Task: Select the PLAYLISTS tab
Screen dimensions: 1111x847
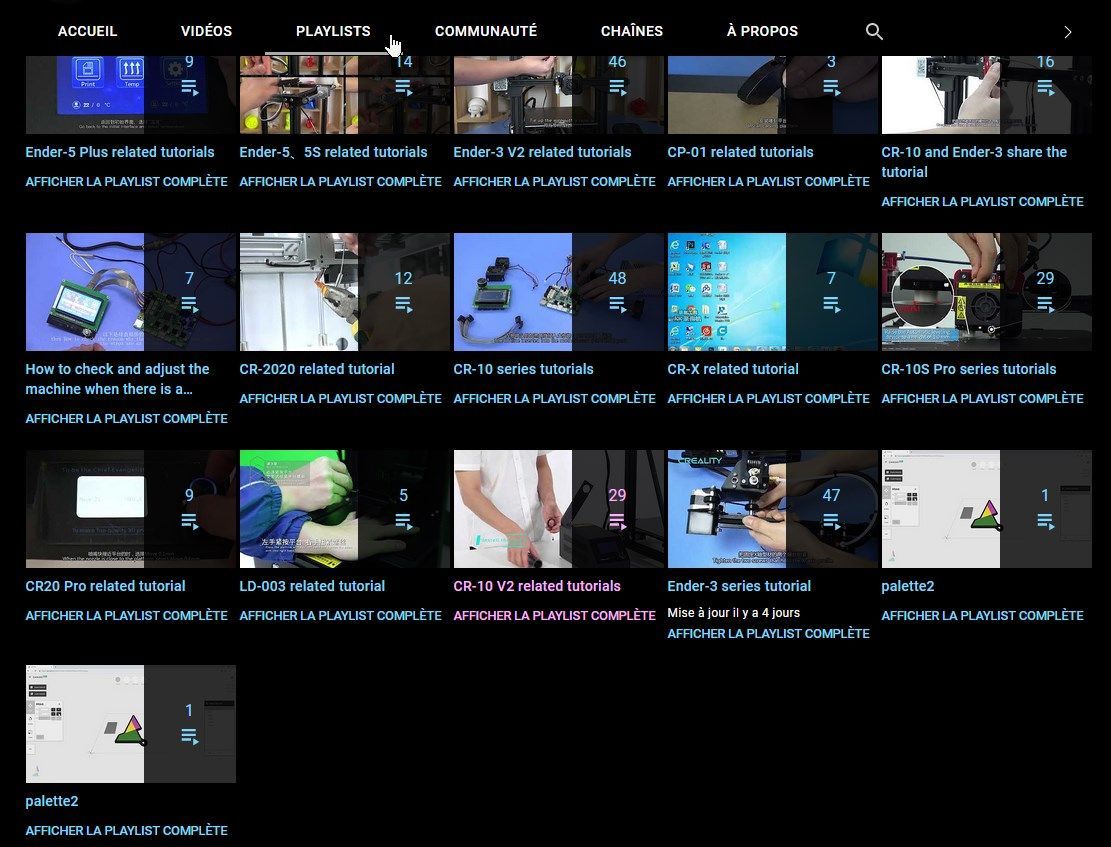Action: coord(333,31)
